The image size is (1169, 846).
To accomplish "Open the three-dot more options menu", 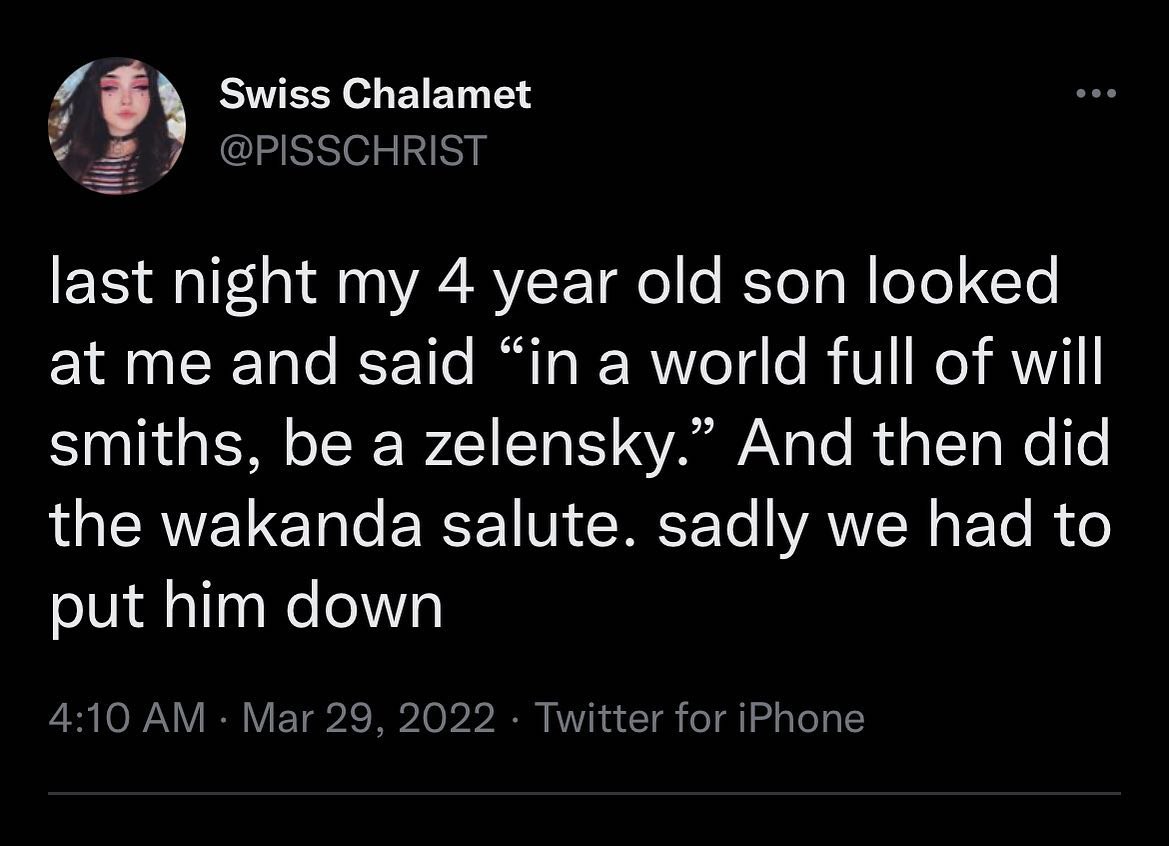I will (1095, 95).
